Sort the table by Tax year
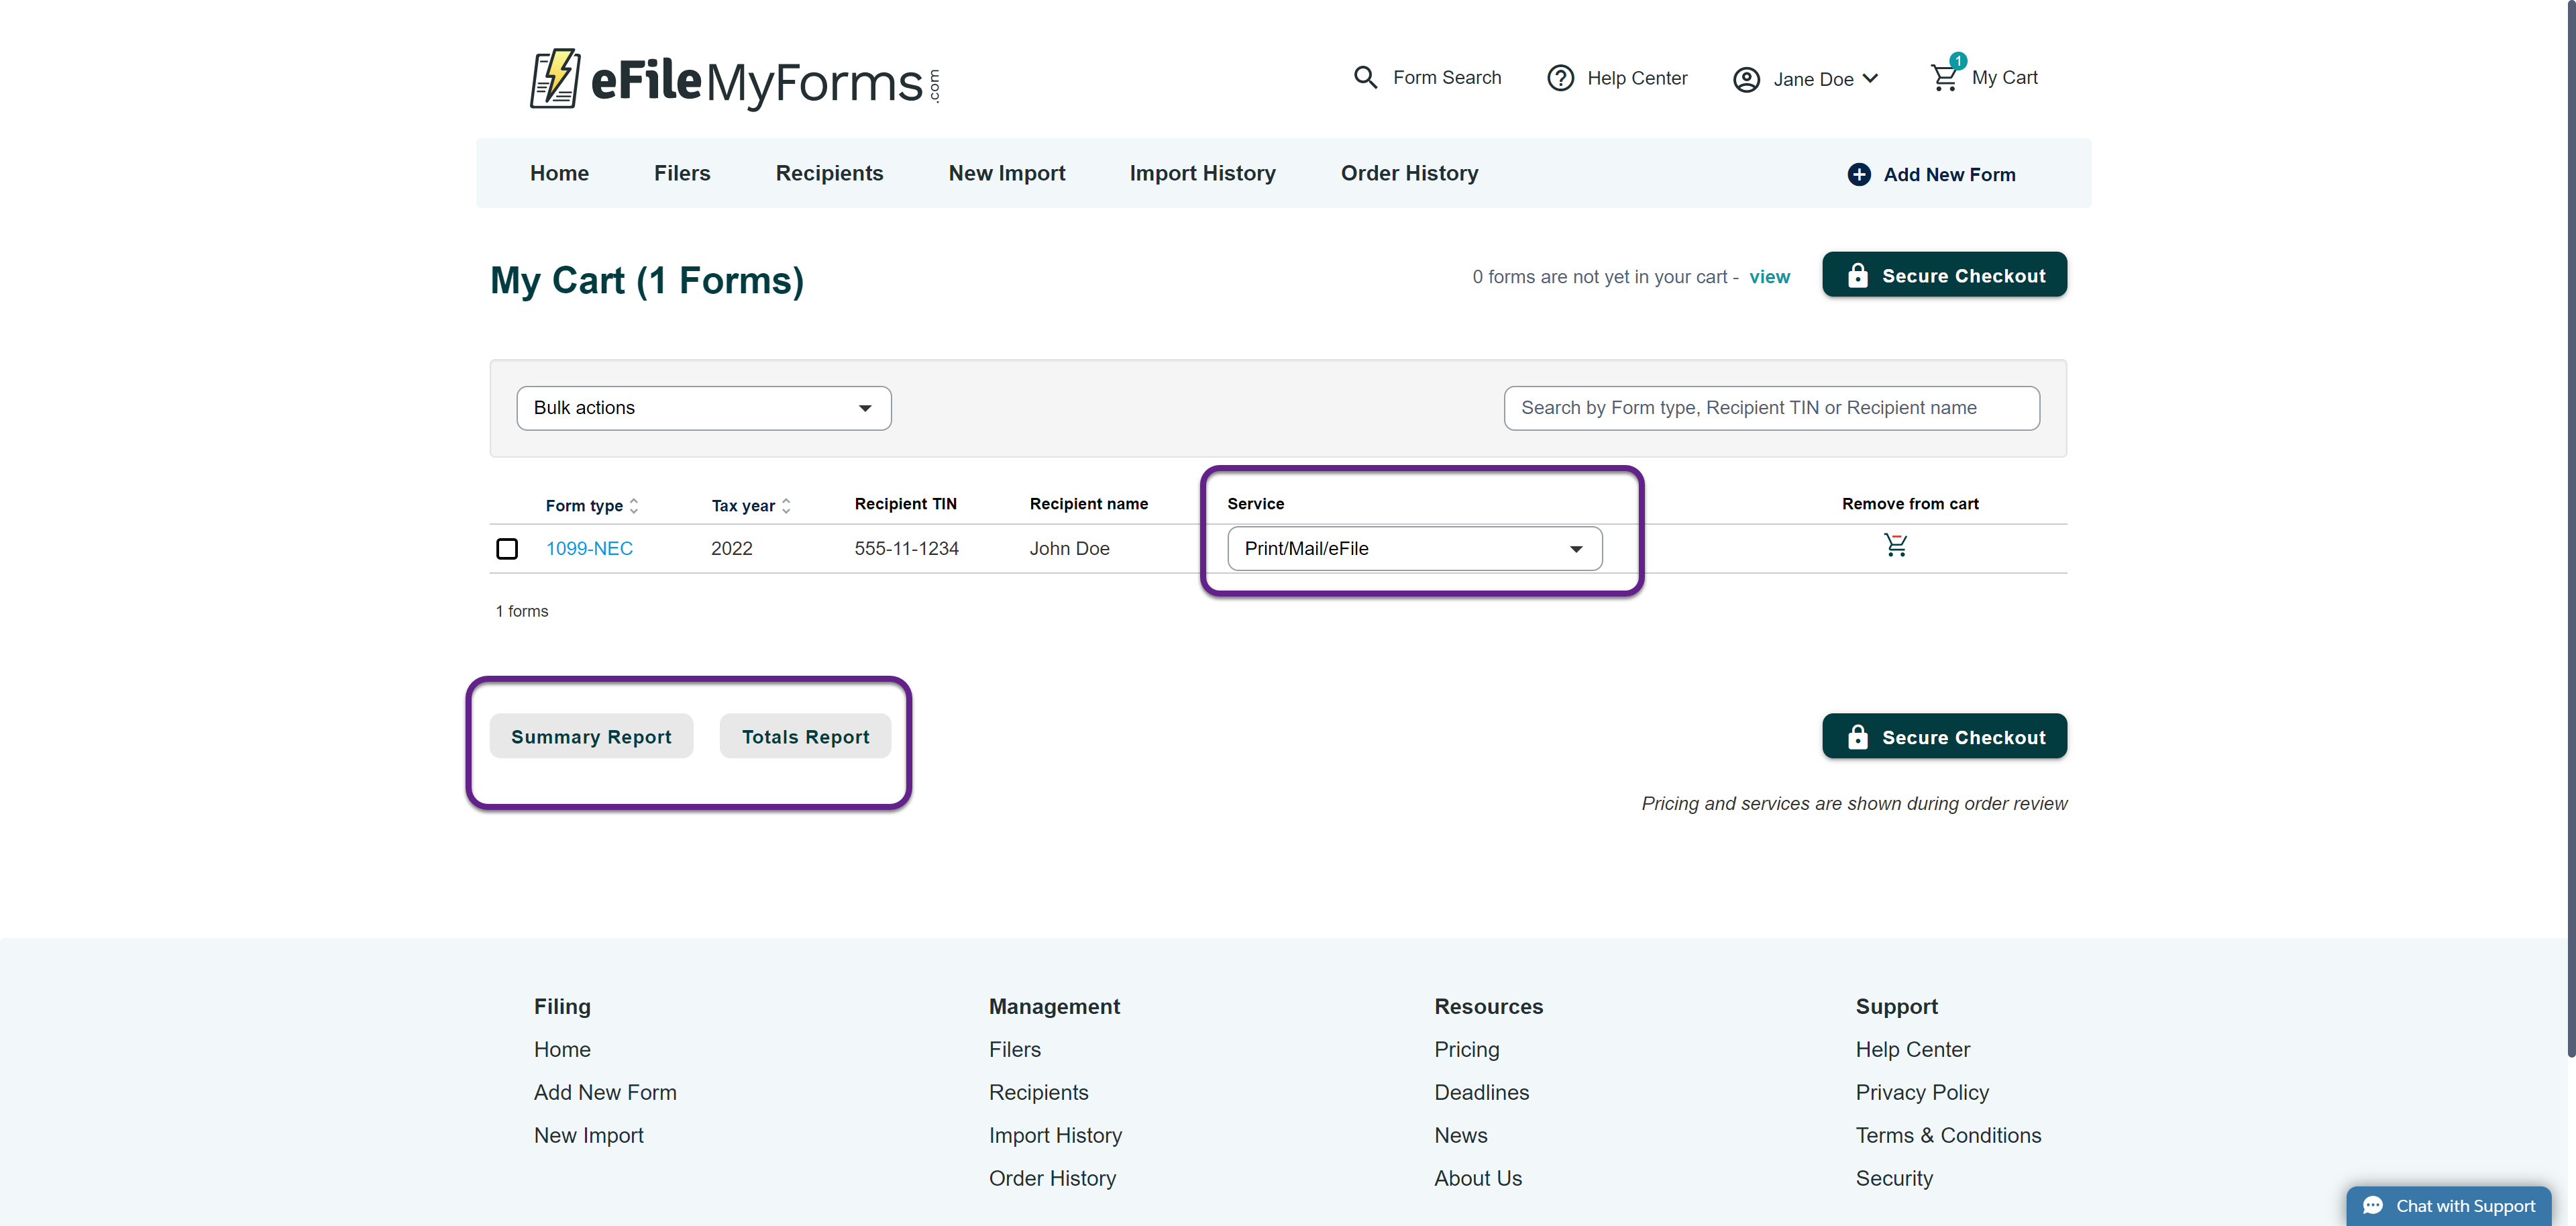Viewport: 2576px width, 1226px height. 786,506
